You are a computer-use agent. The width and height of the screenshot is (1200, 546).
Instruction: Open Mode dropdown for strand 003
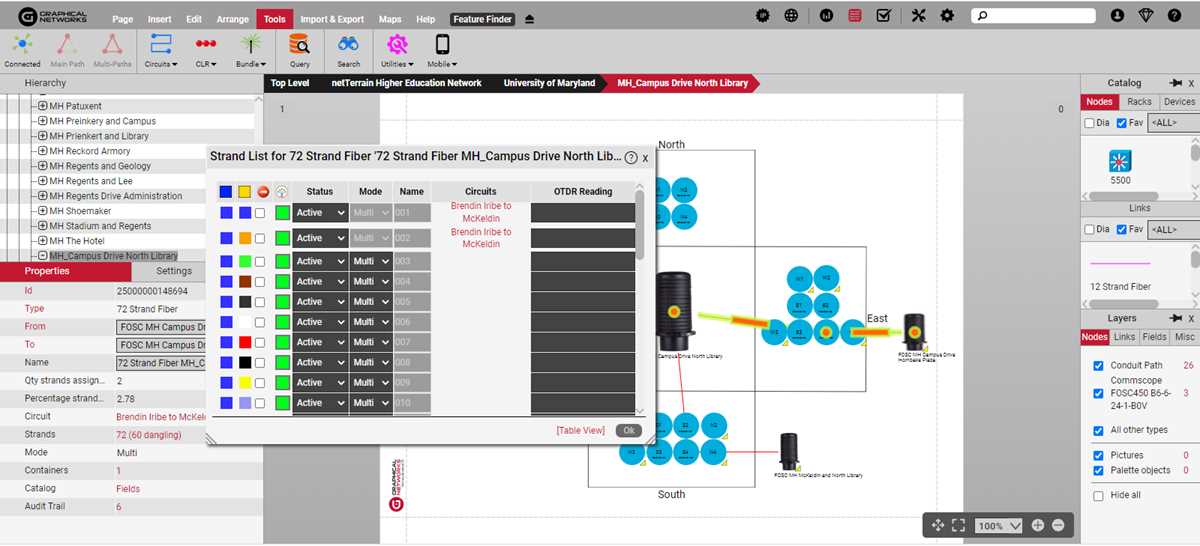(370, 261)
